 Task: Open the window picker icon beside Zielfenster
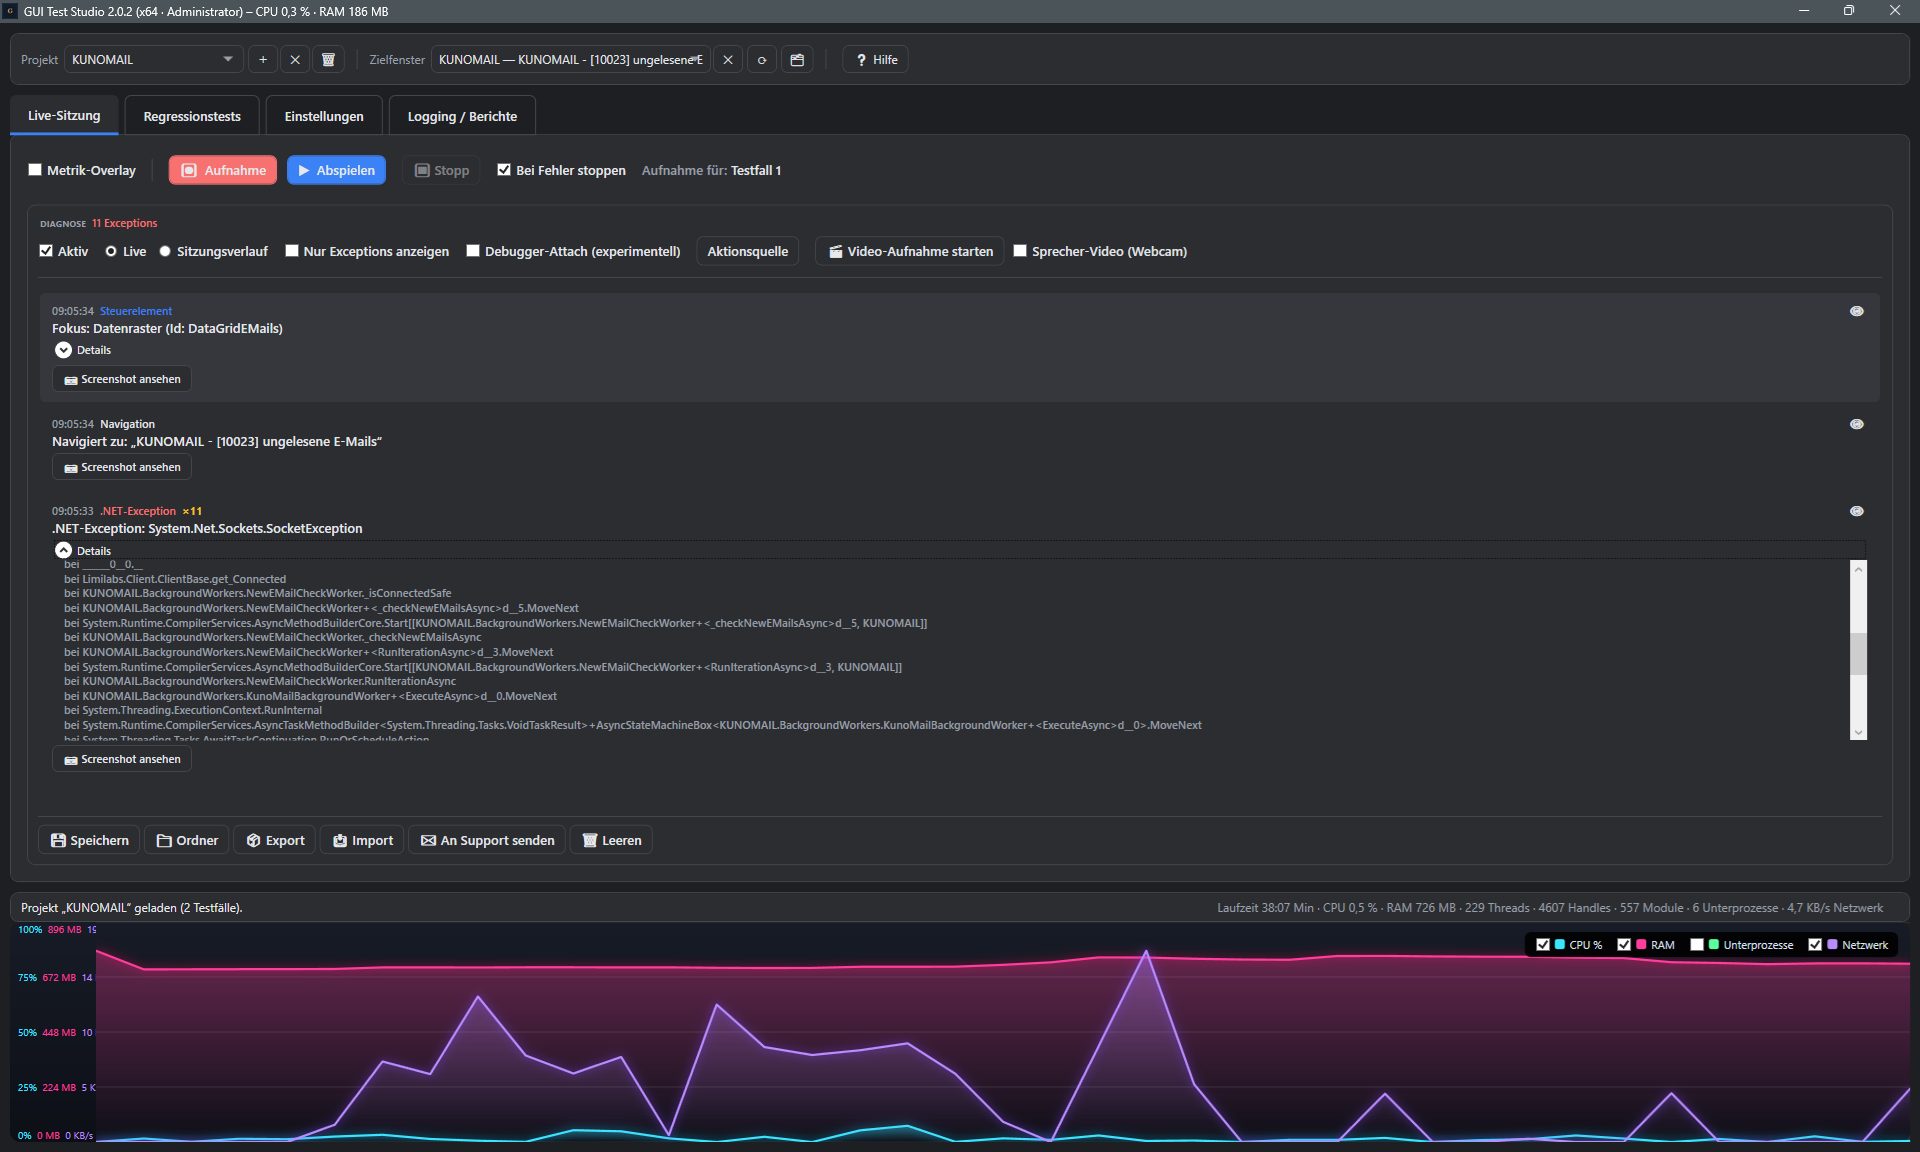(797, 60)
